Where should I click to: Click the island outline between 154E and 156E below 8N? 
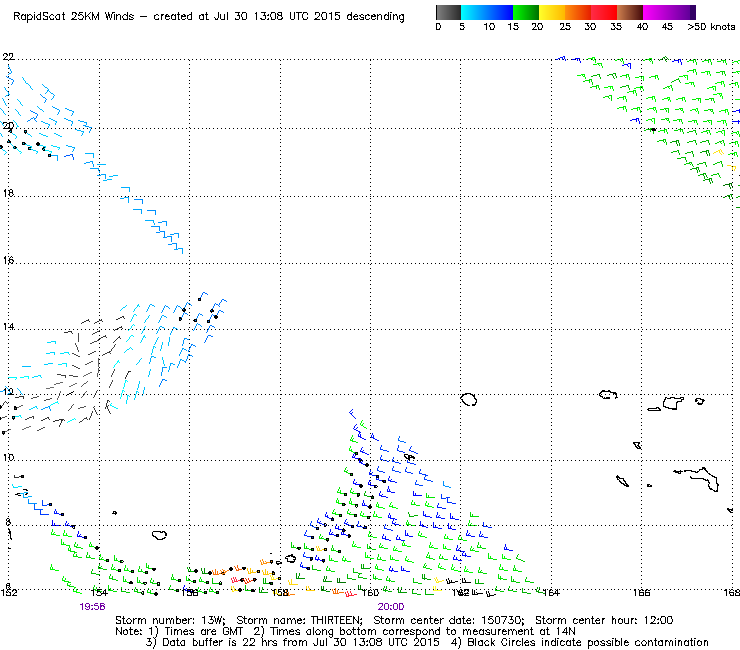(x=160, y=535)
